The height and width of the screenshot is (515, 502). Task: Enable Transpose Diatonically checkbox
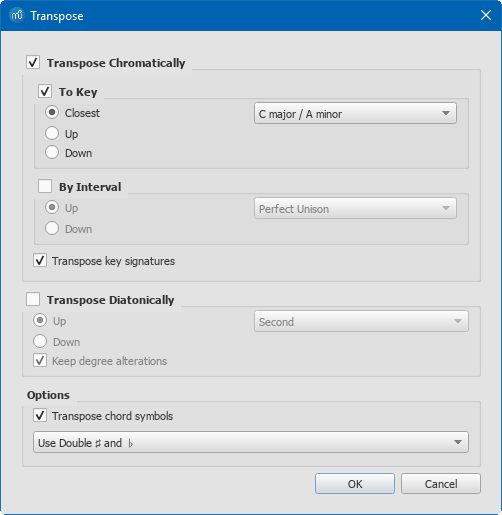click(33, 299)
